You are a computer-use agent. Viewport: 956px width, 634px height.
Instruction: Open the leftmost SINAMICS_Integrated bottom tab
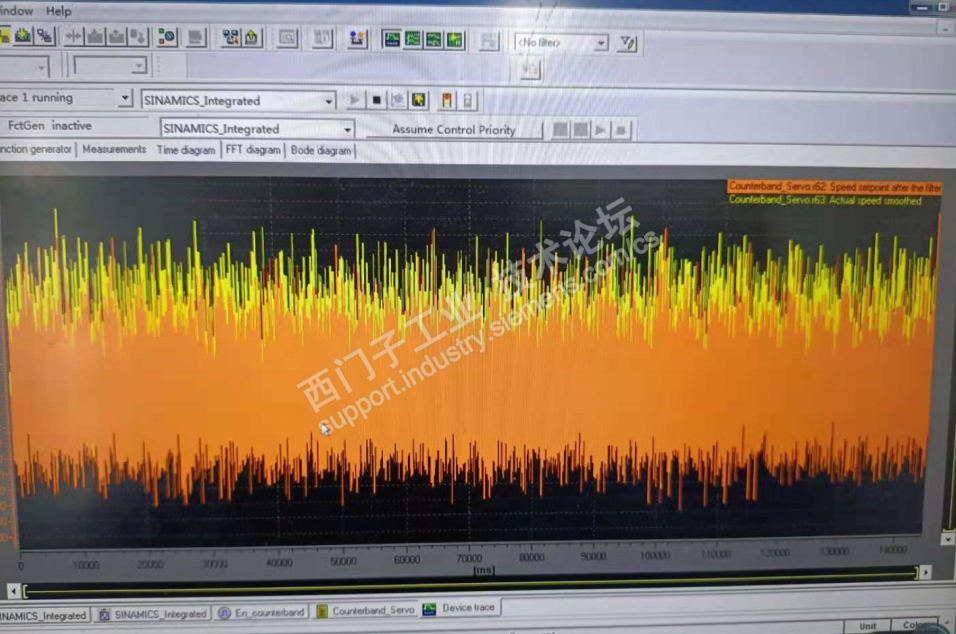point(44,616)
